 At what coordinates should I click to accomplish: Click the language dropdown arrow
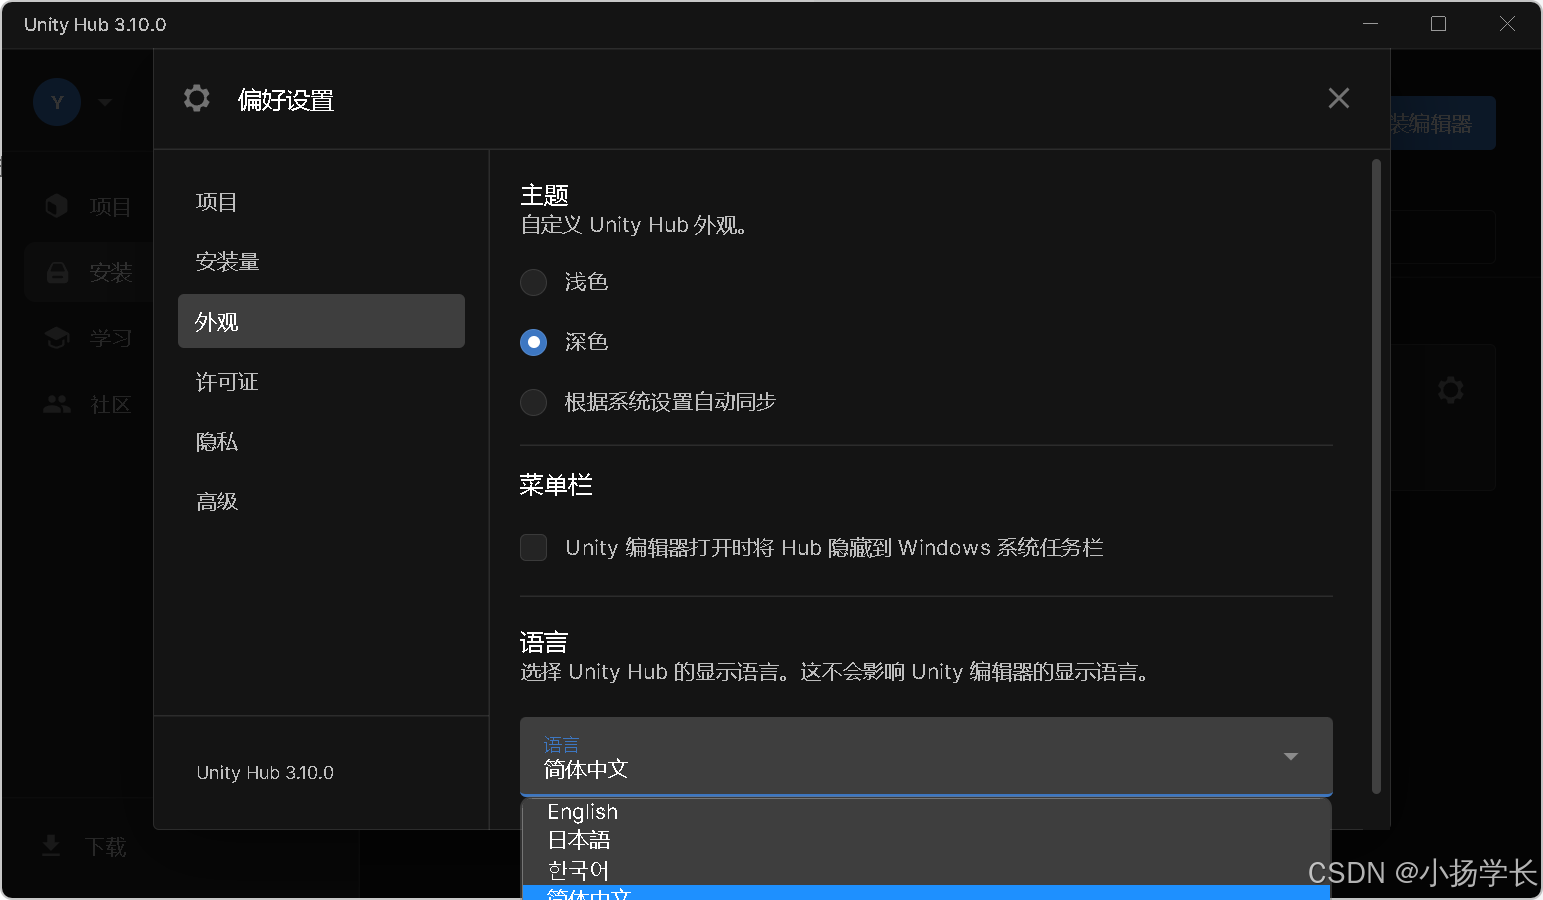pyautogui.click(x=1291, y=756)
